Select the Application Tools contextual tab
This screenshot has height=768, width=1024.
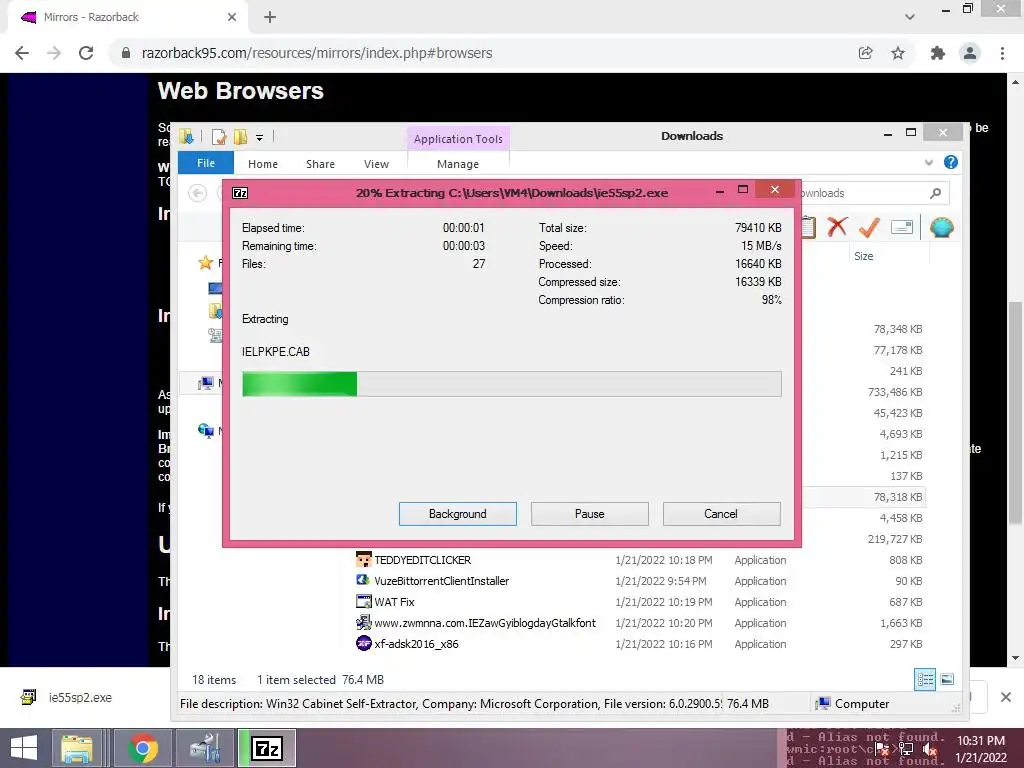point(458,138)
